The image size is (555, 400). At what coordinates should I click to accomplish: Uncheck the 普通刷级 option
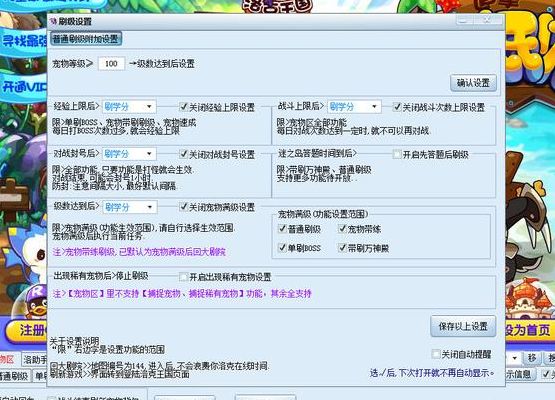282,229
